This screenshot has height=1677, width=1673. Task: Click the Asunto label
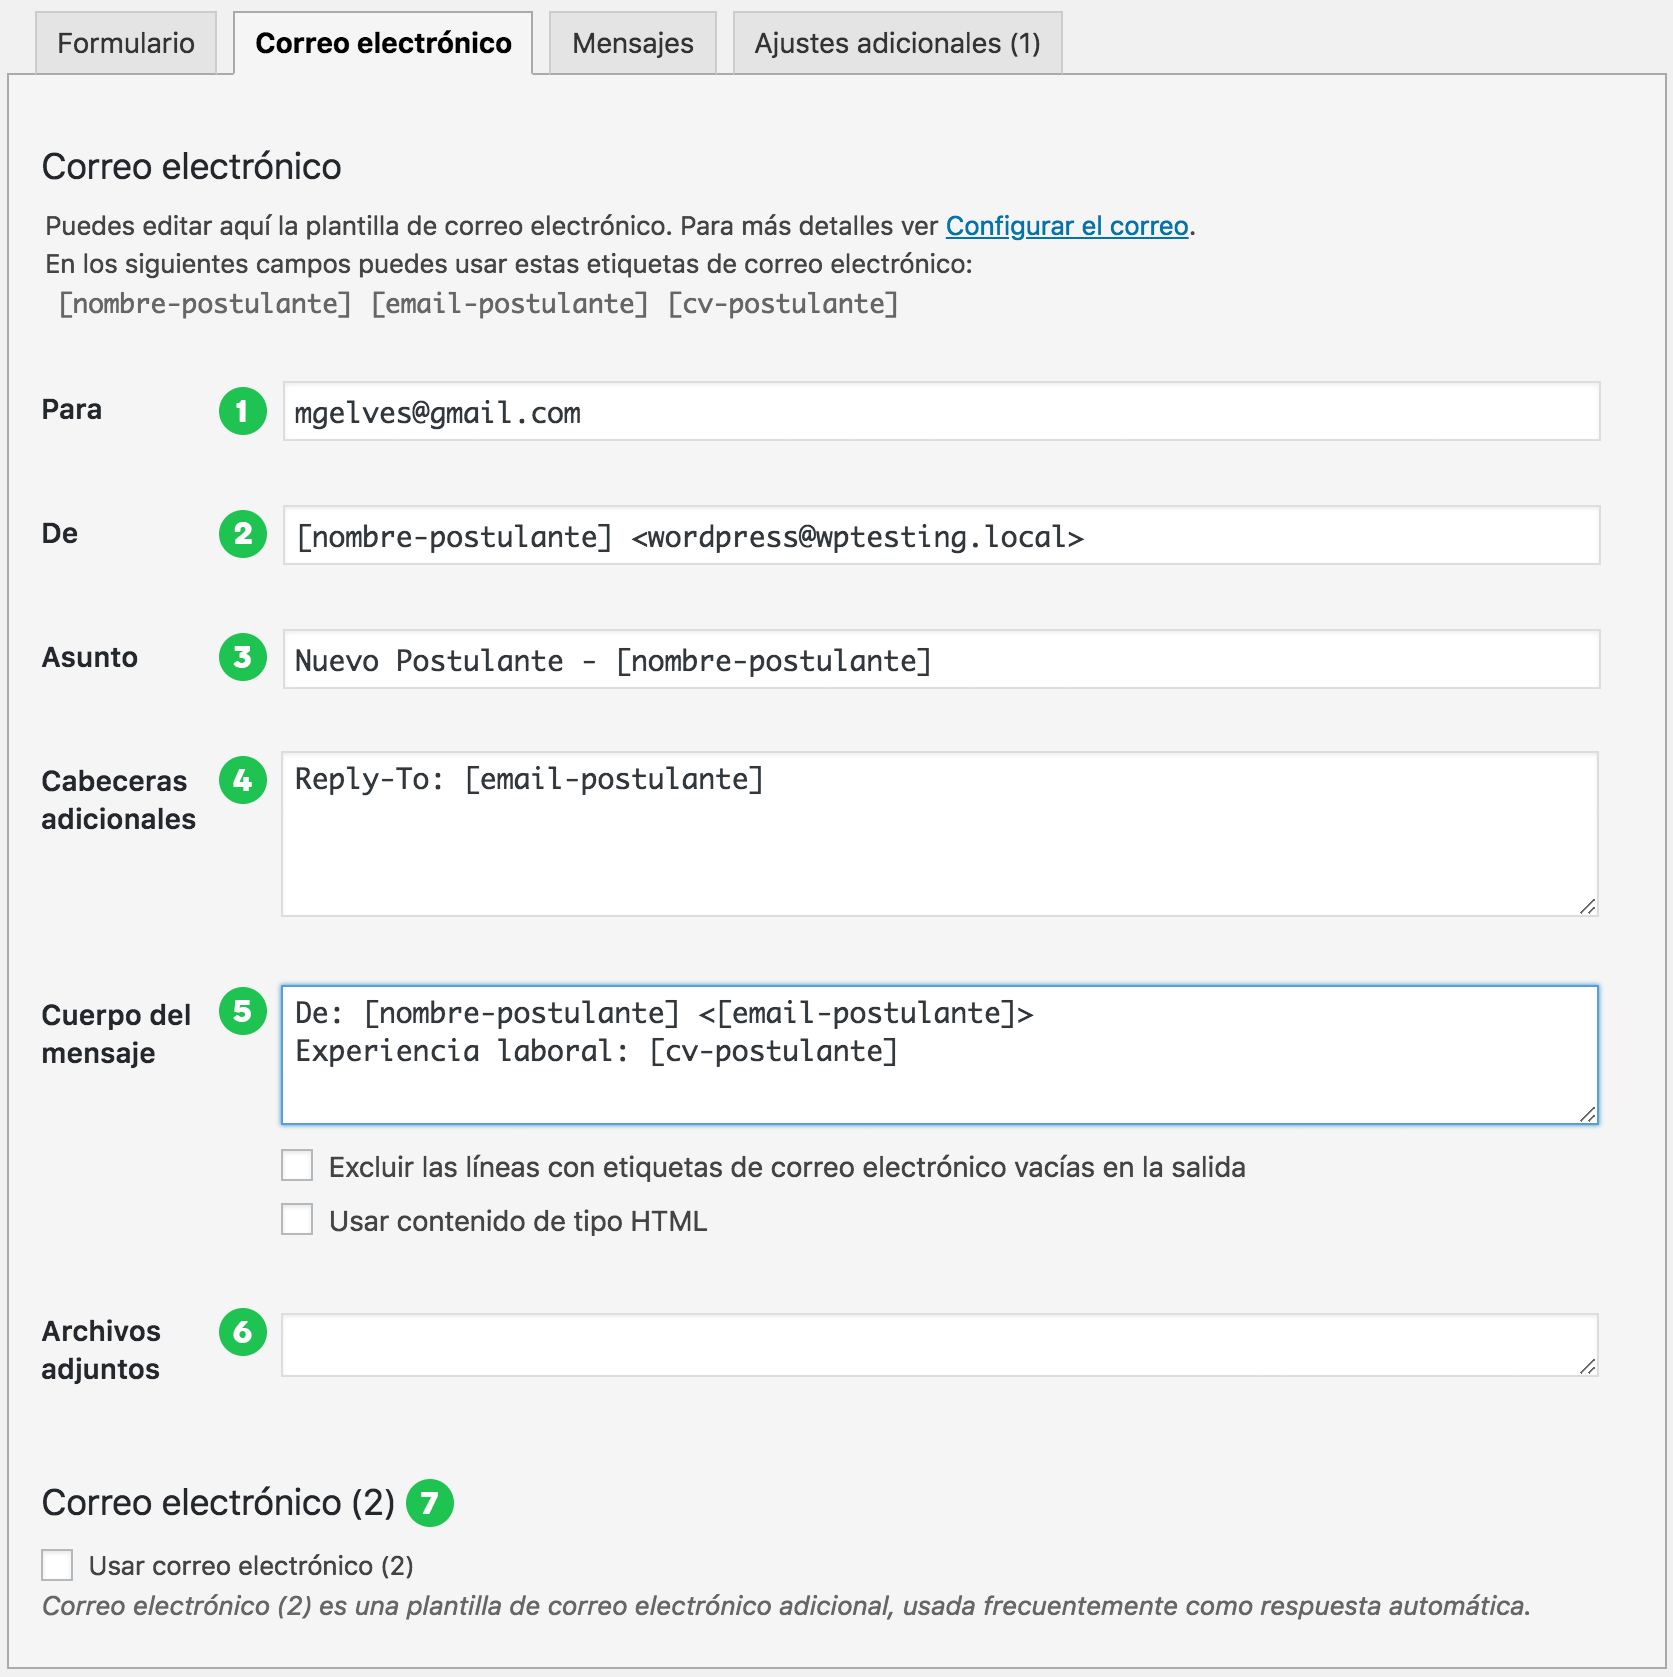pyautogui.click(x=90, y=658)
